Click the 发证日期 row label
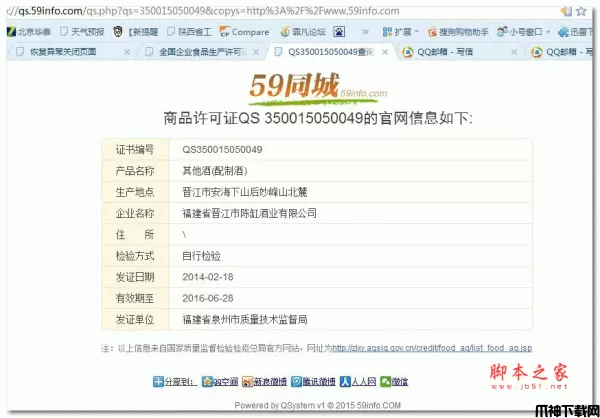This screenshot has width=600, height=418. 135,277
